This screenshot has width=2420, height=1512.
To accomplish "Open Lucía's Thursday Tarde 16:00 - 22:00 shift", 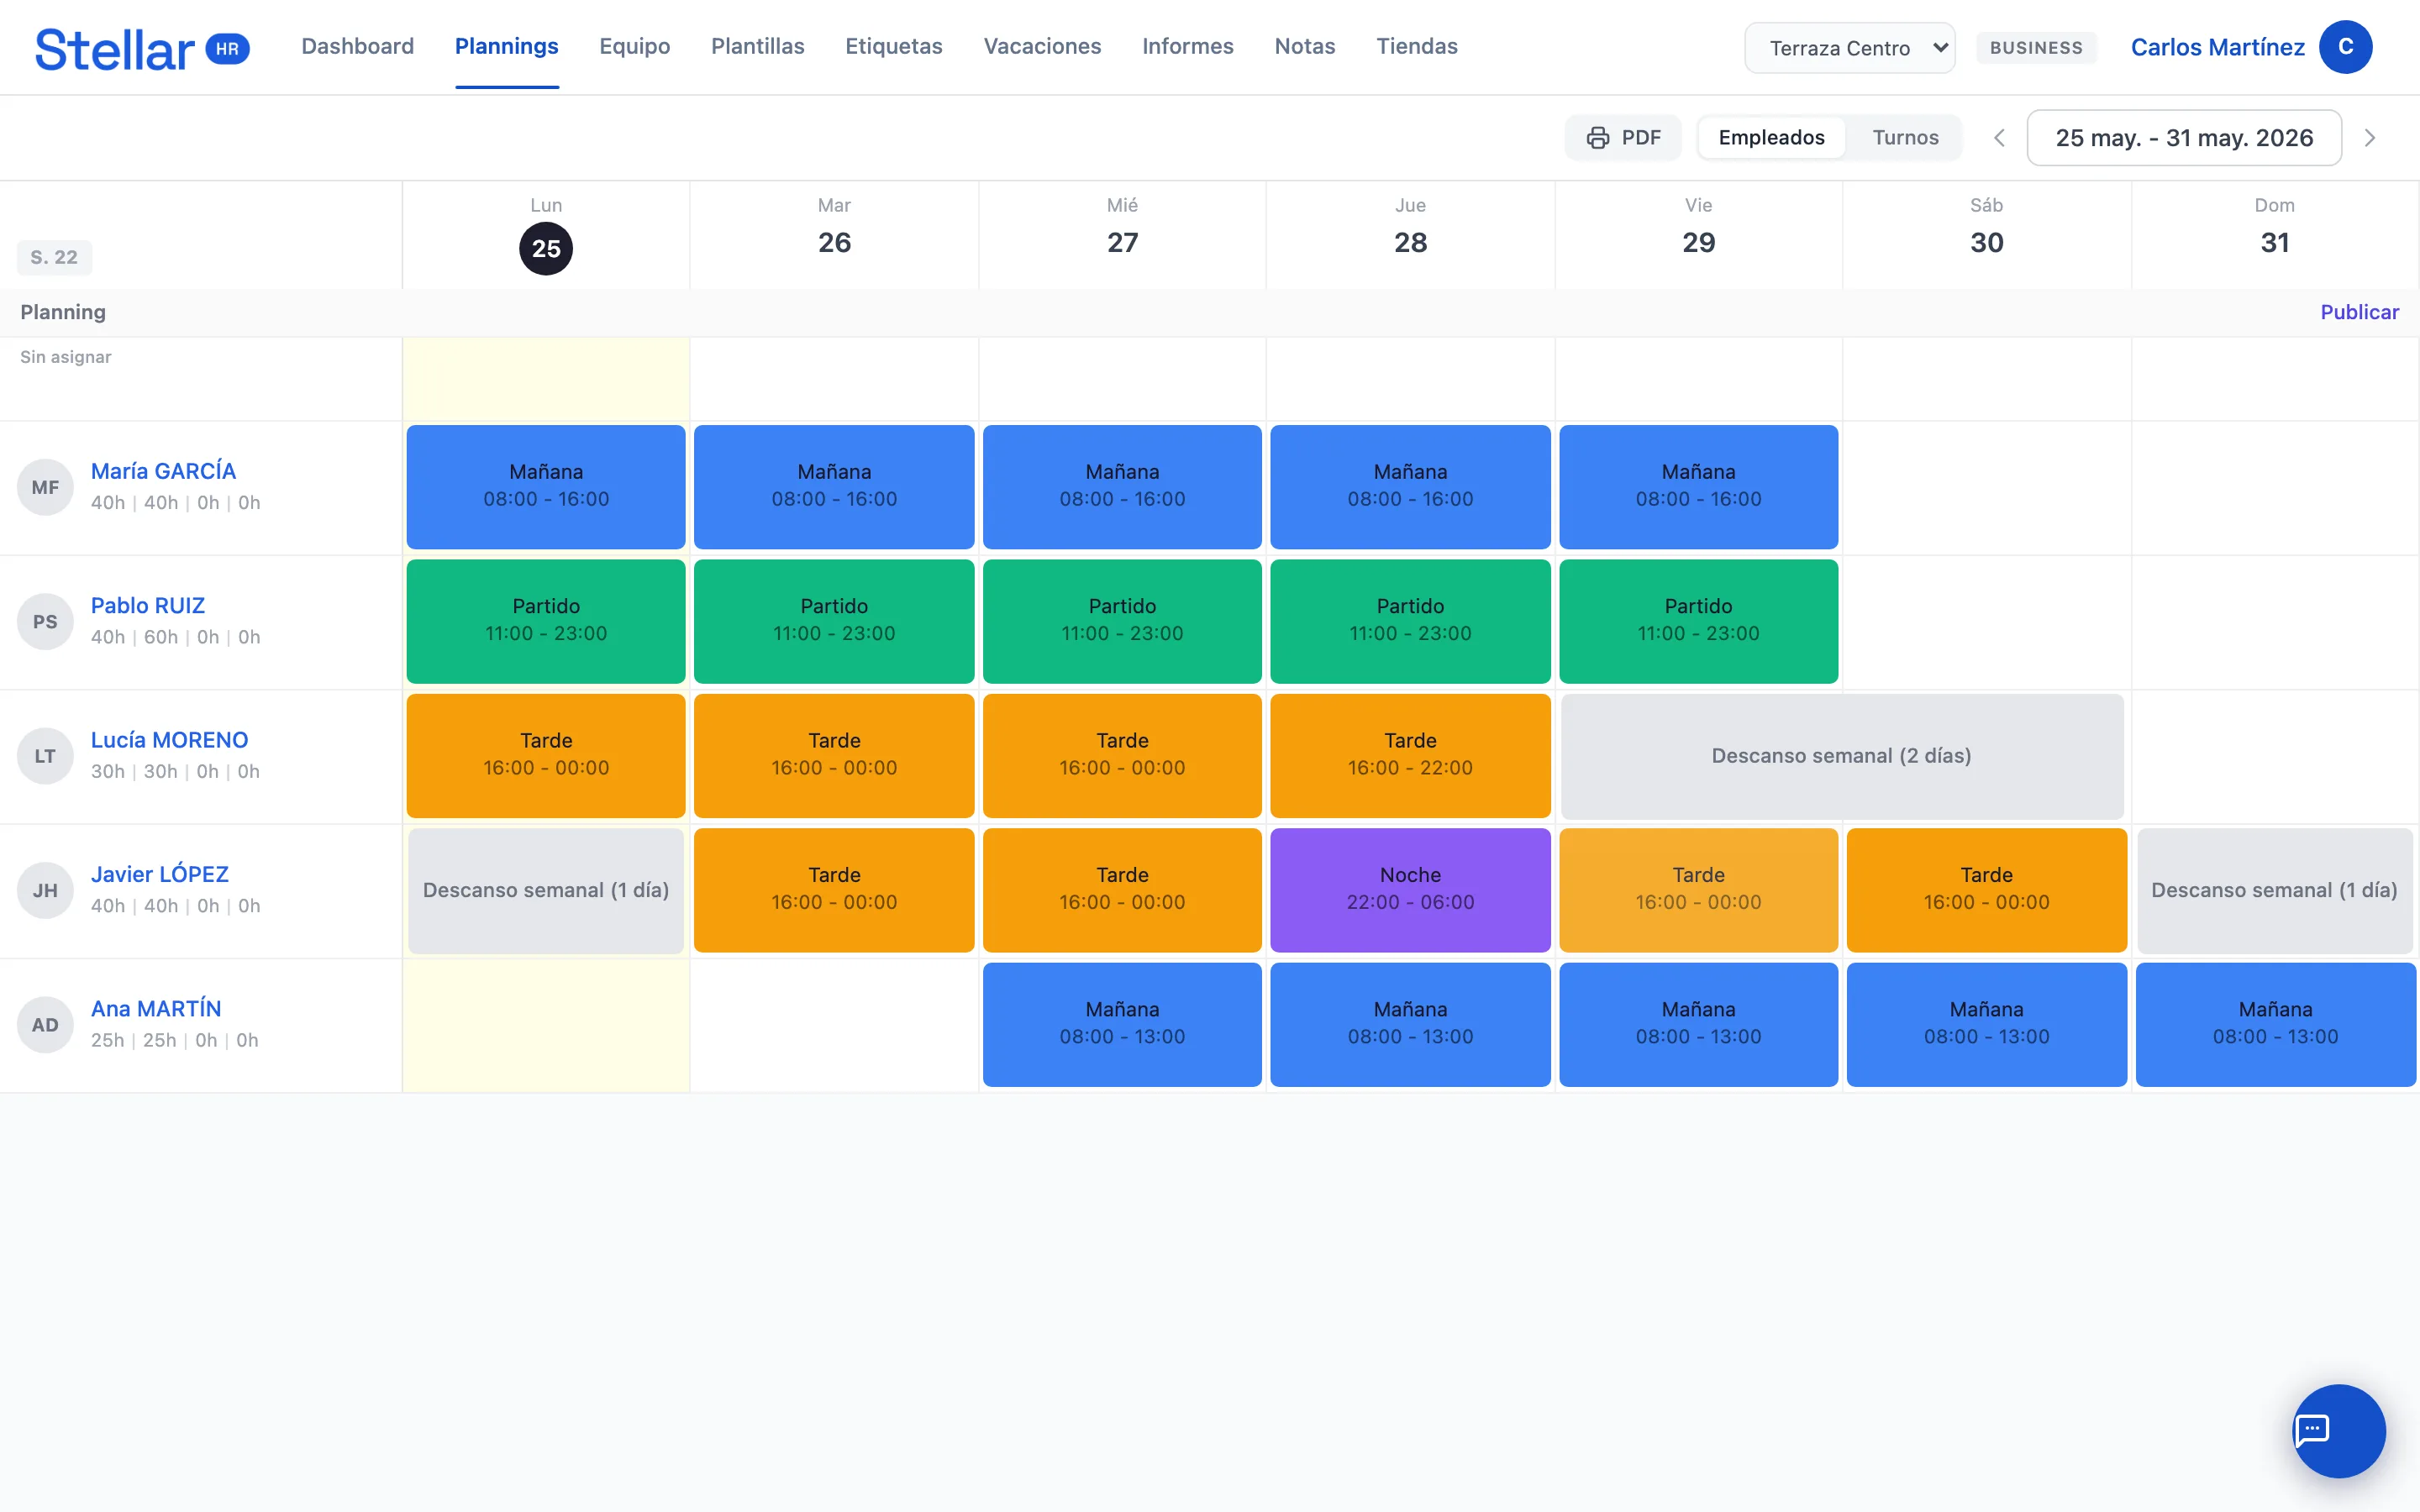I will pyautogui.click(x=1410, y=756).
